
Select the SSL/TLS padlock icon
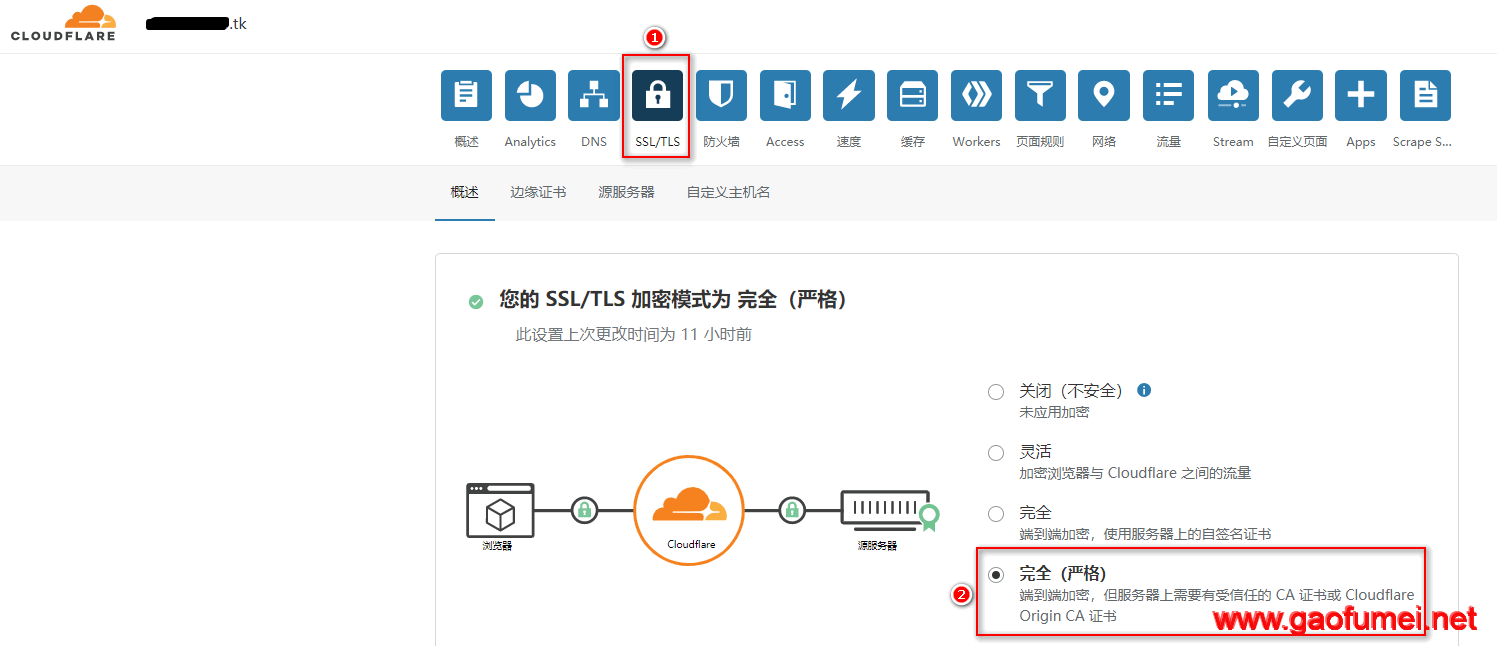click(657, 96)
